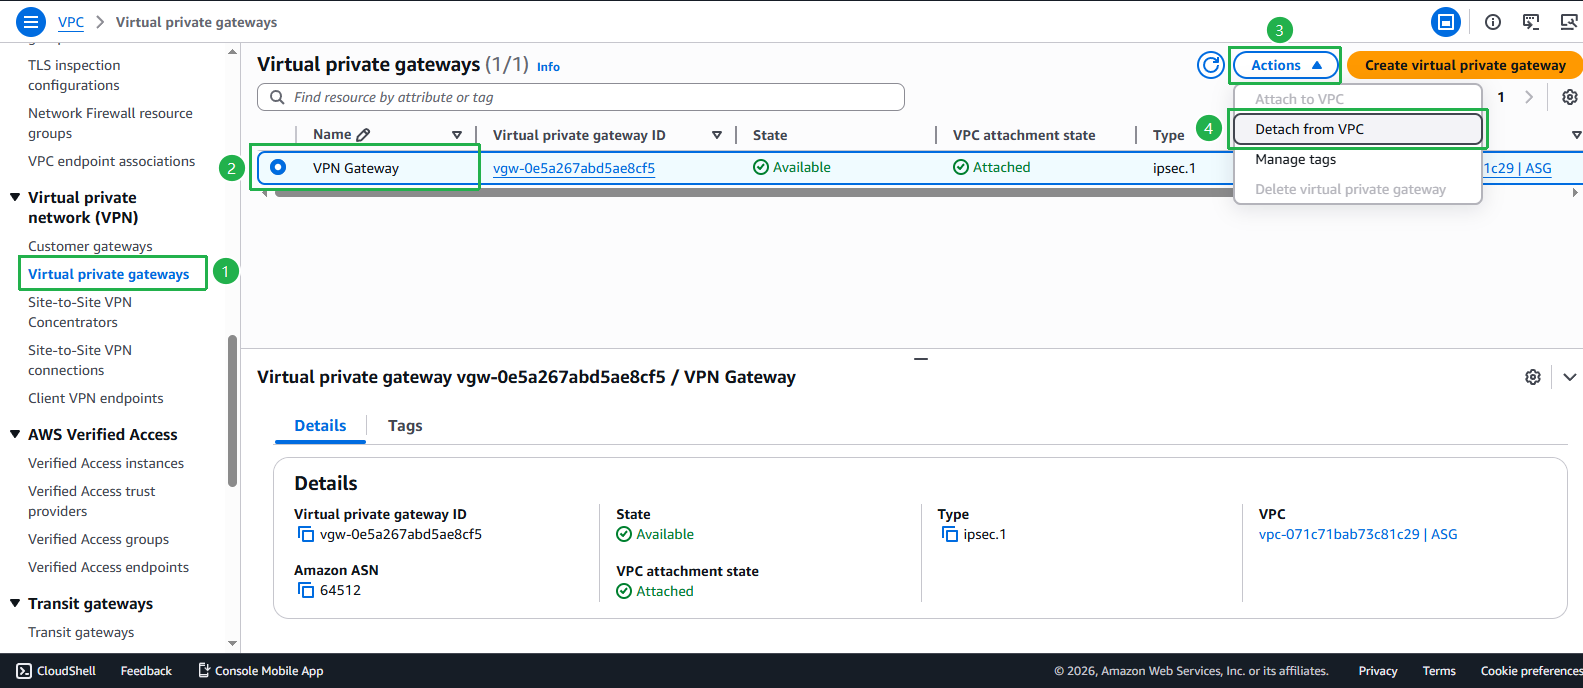Image resolution: width=1583 pixels, height=688 pixels.
Task: Click the search magnifier in filter box
Action: (x=277, y=97)
